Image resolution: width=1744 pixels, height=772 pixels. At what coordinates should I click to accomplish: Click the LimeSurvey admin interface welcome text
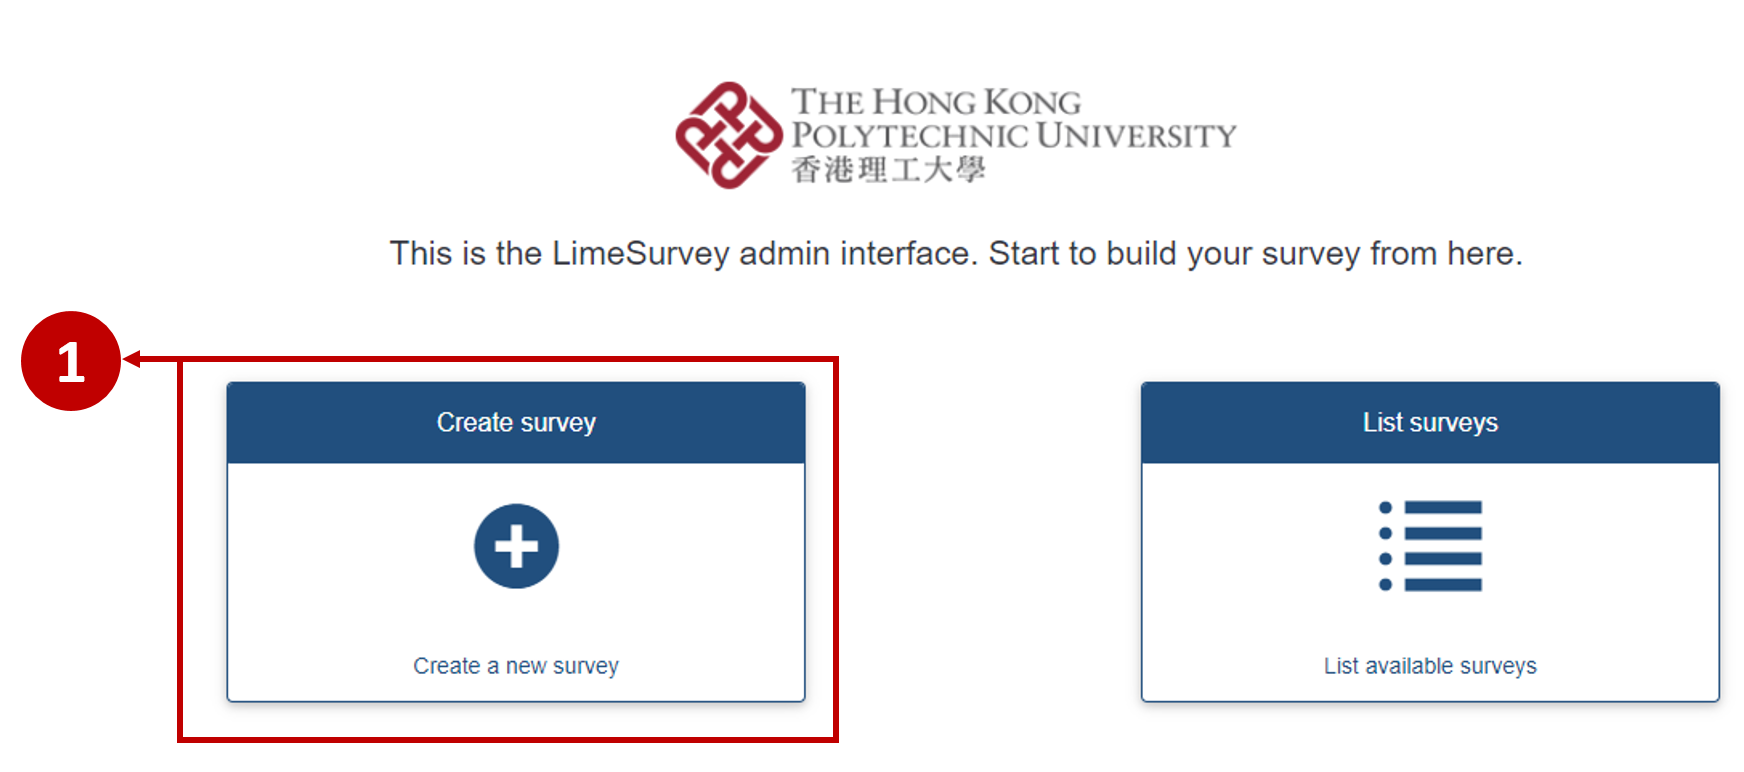click(955, 253)
